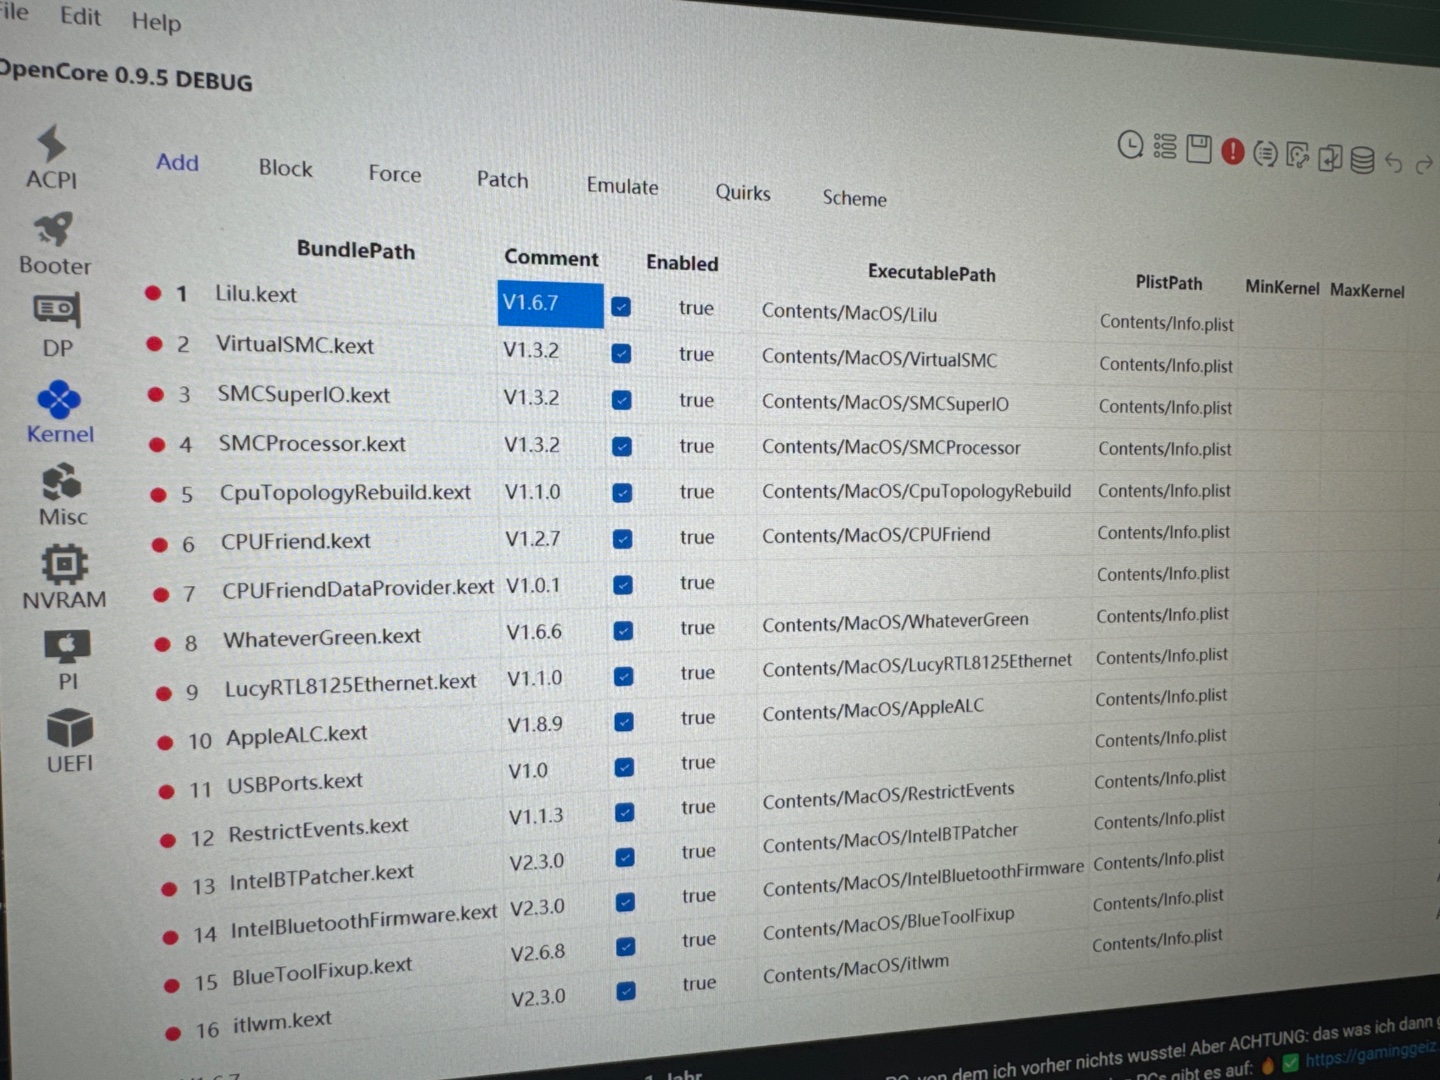Select IntelBluetoothFirmware.kext bundle path
Viewport: 1440px width, 1080px height.
(x=364, y=921)
